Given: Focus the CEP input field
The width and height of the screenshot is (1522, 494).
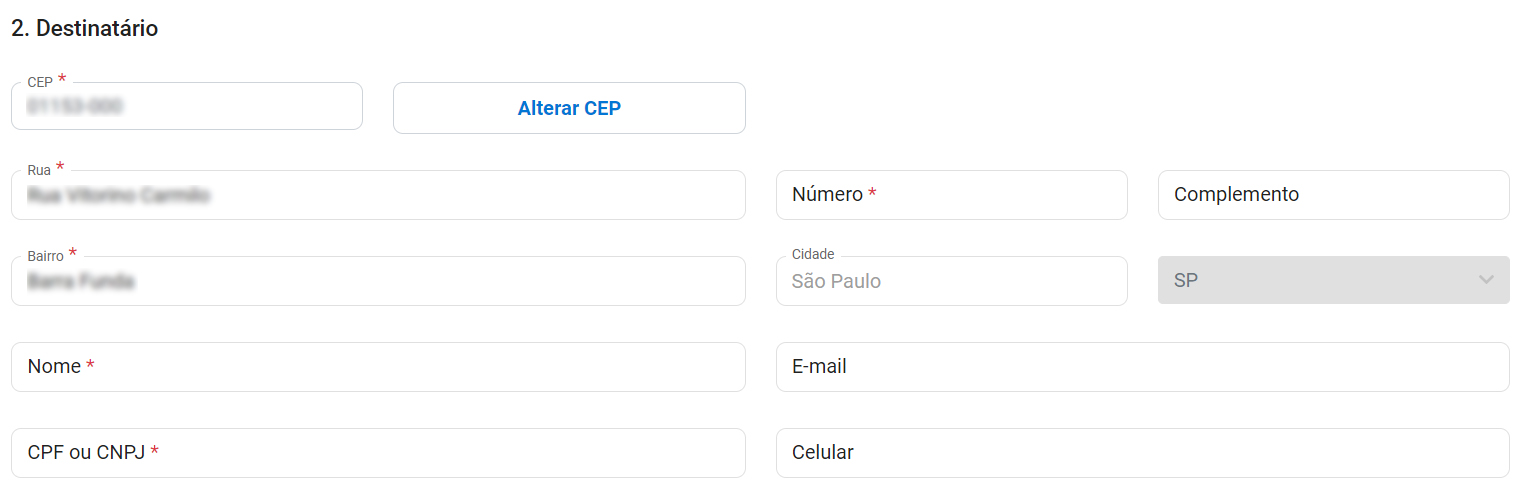Looking at the screenshot, I should coord(186,108).
